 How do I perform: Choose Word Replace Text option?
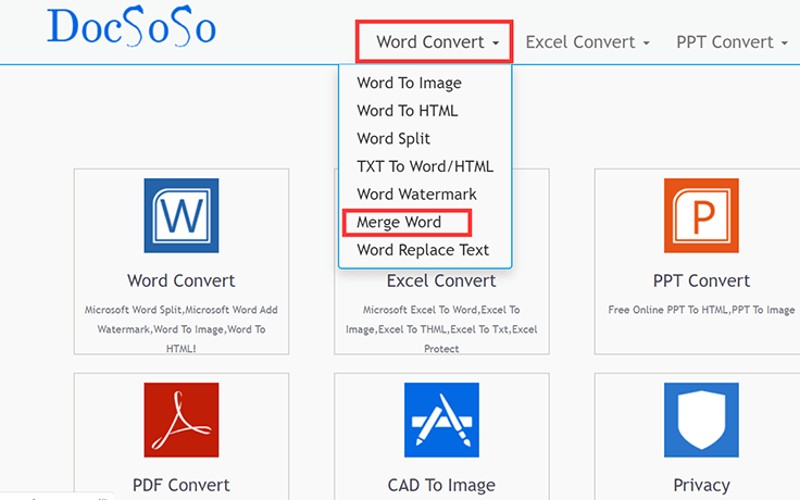point(423,250)
